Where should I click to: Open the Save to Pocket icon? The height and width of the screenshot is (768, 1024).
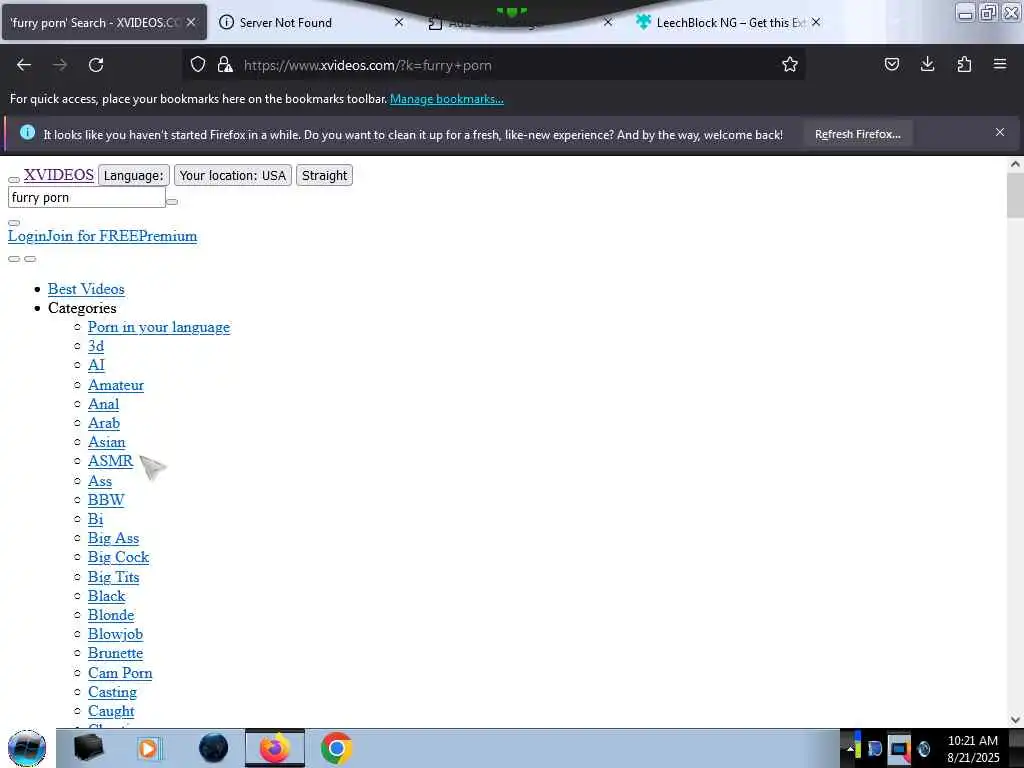click(x=891, y=64)
